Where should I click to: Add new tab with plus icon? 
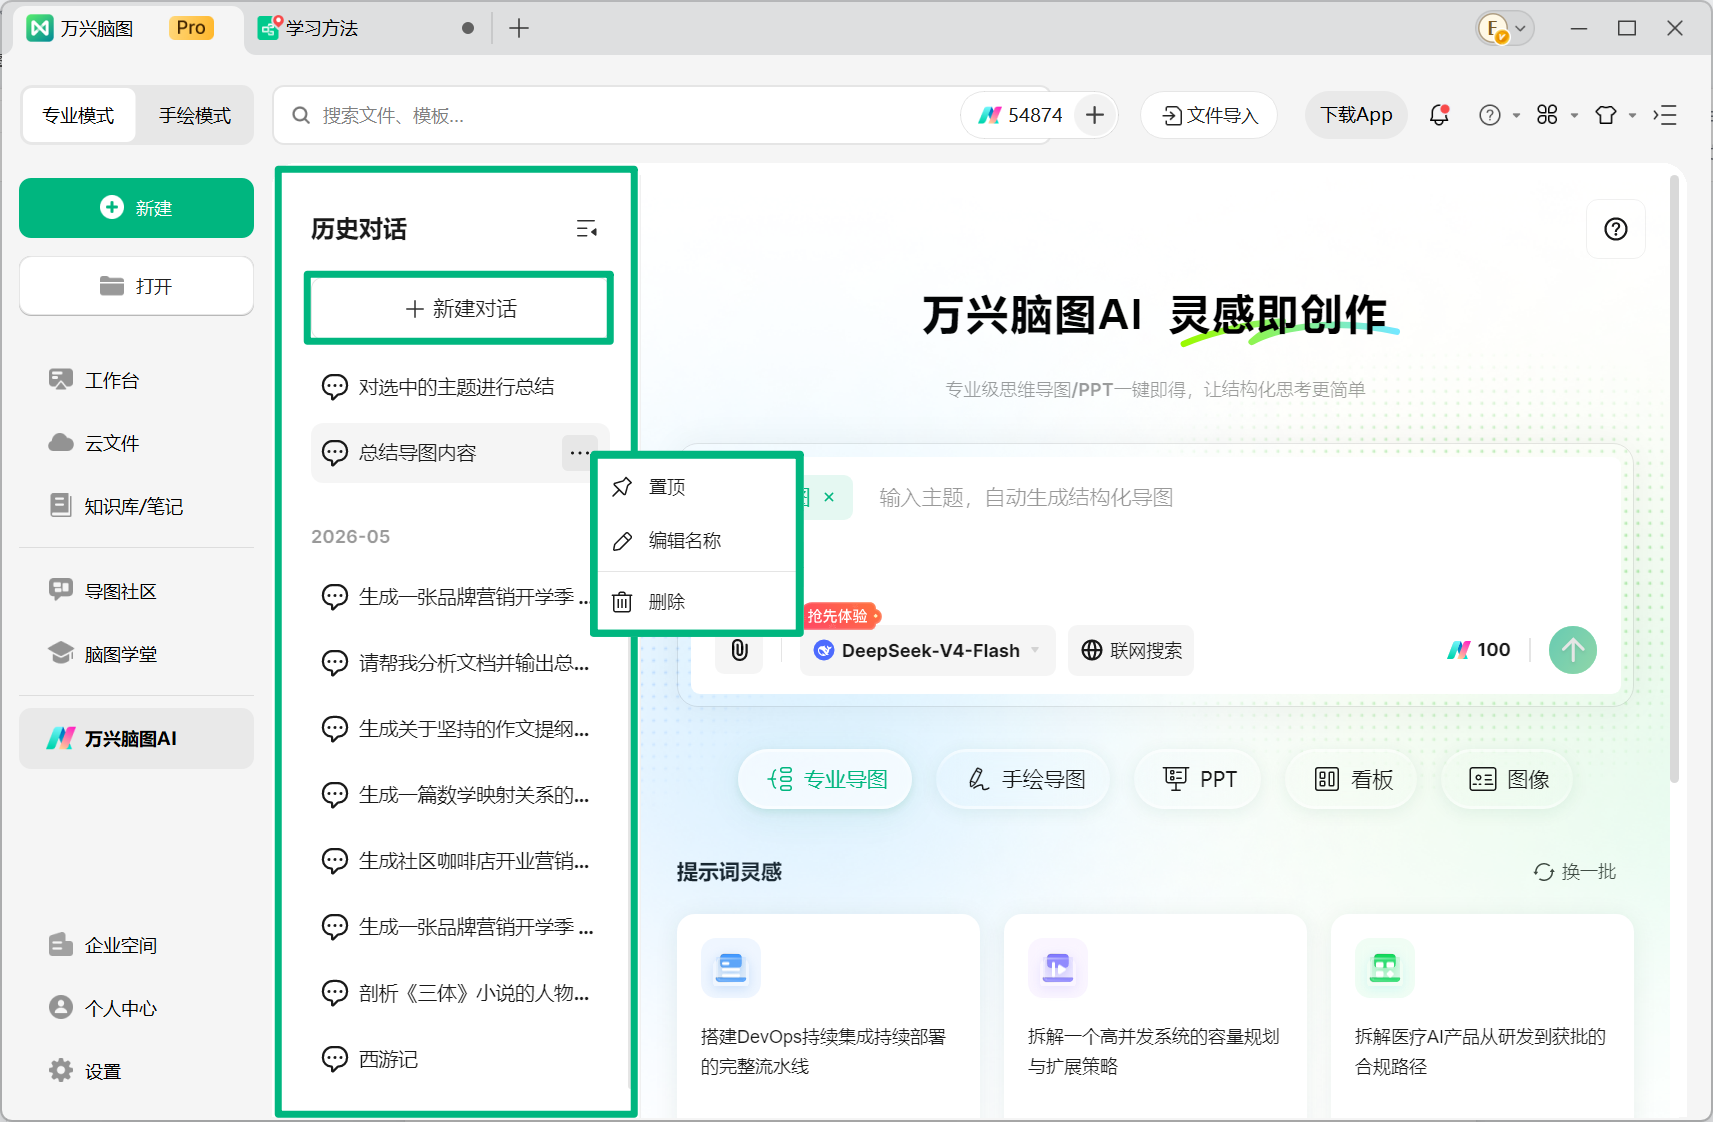click(518, 28)
